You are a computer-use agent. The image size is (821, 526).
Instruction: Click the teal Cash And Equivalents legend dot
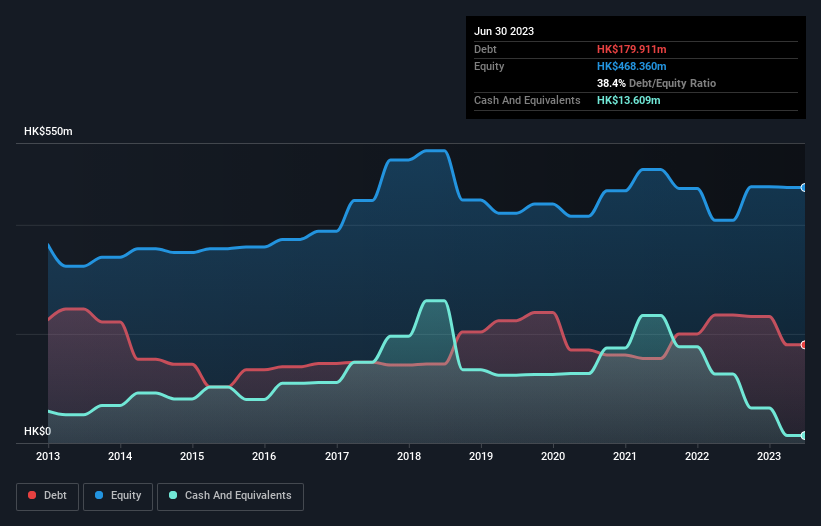point(173,495)
